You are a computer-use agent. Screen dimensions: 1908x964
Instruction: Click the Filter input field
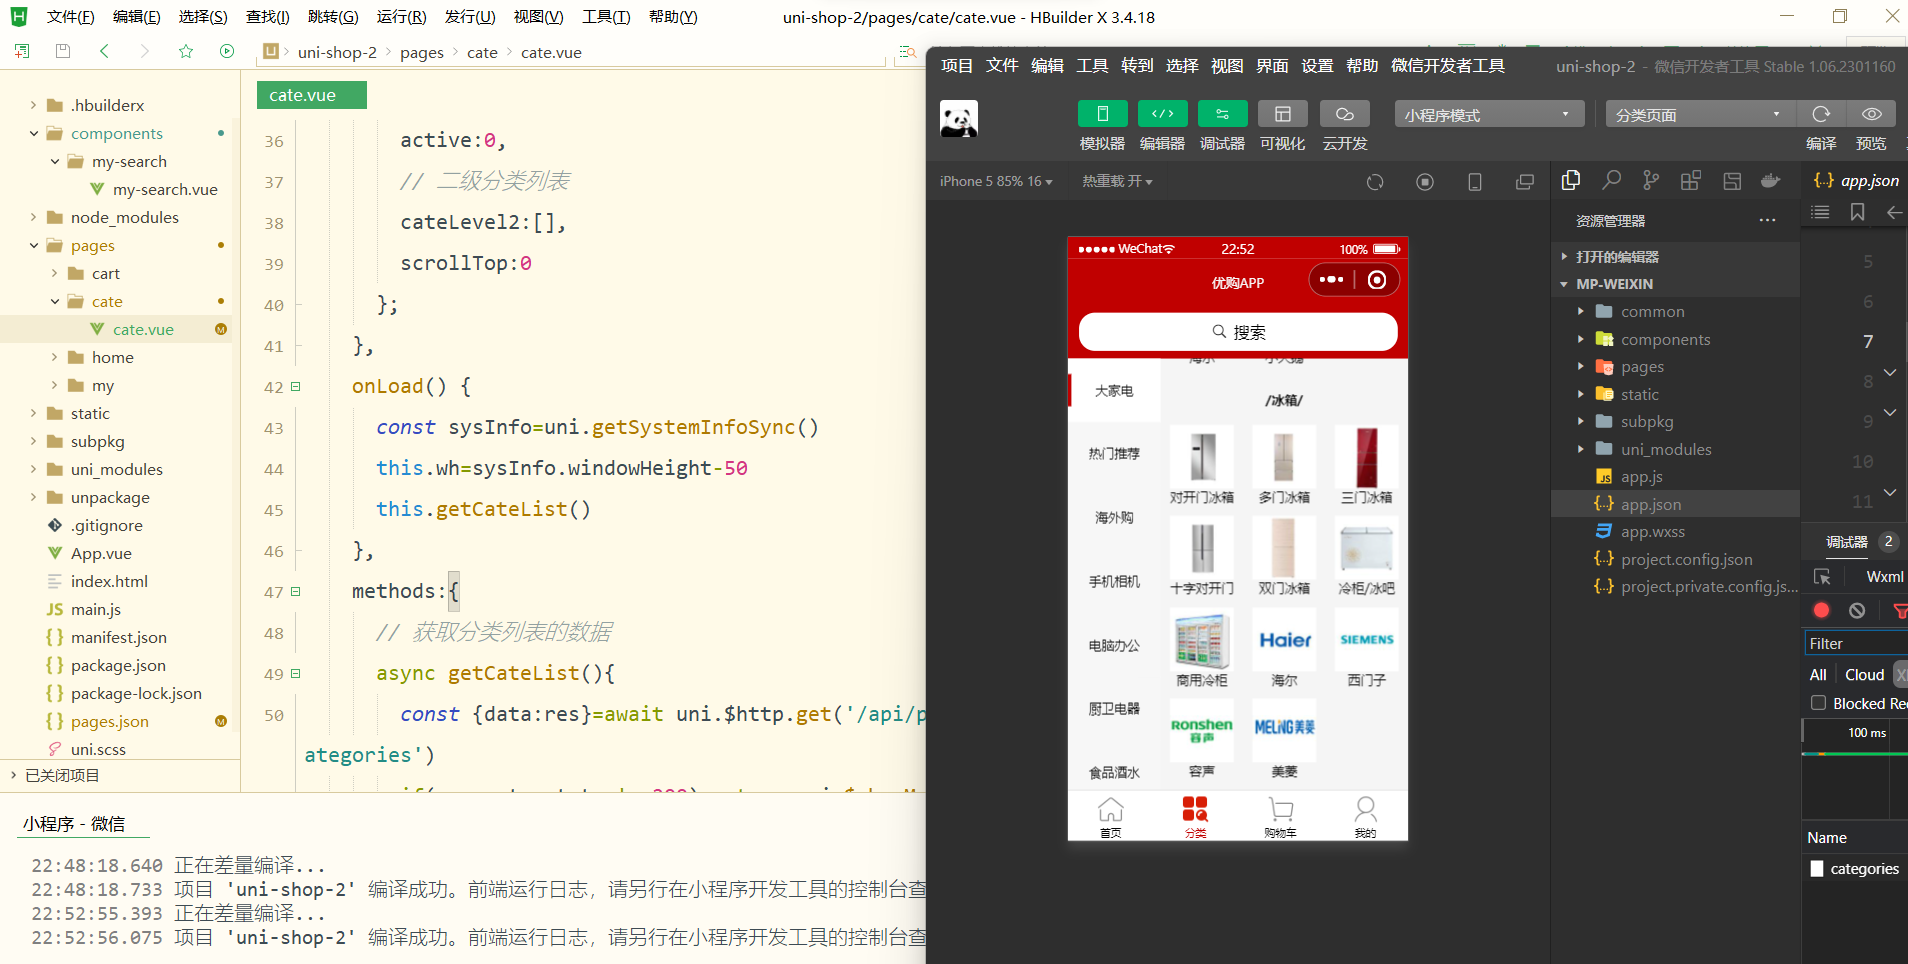(x=1853, y=643)
